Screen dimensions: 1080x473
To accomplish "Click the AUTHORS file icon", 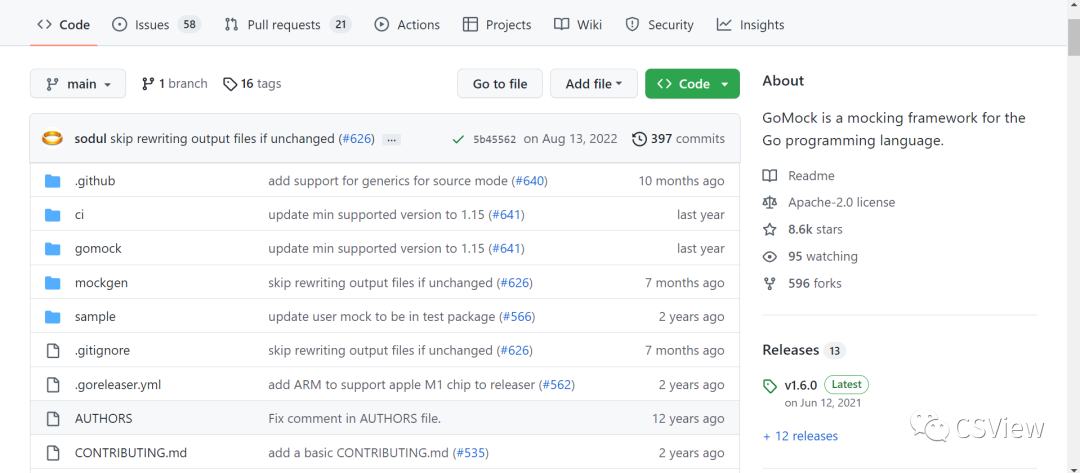I will [53, 418].
